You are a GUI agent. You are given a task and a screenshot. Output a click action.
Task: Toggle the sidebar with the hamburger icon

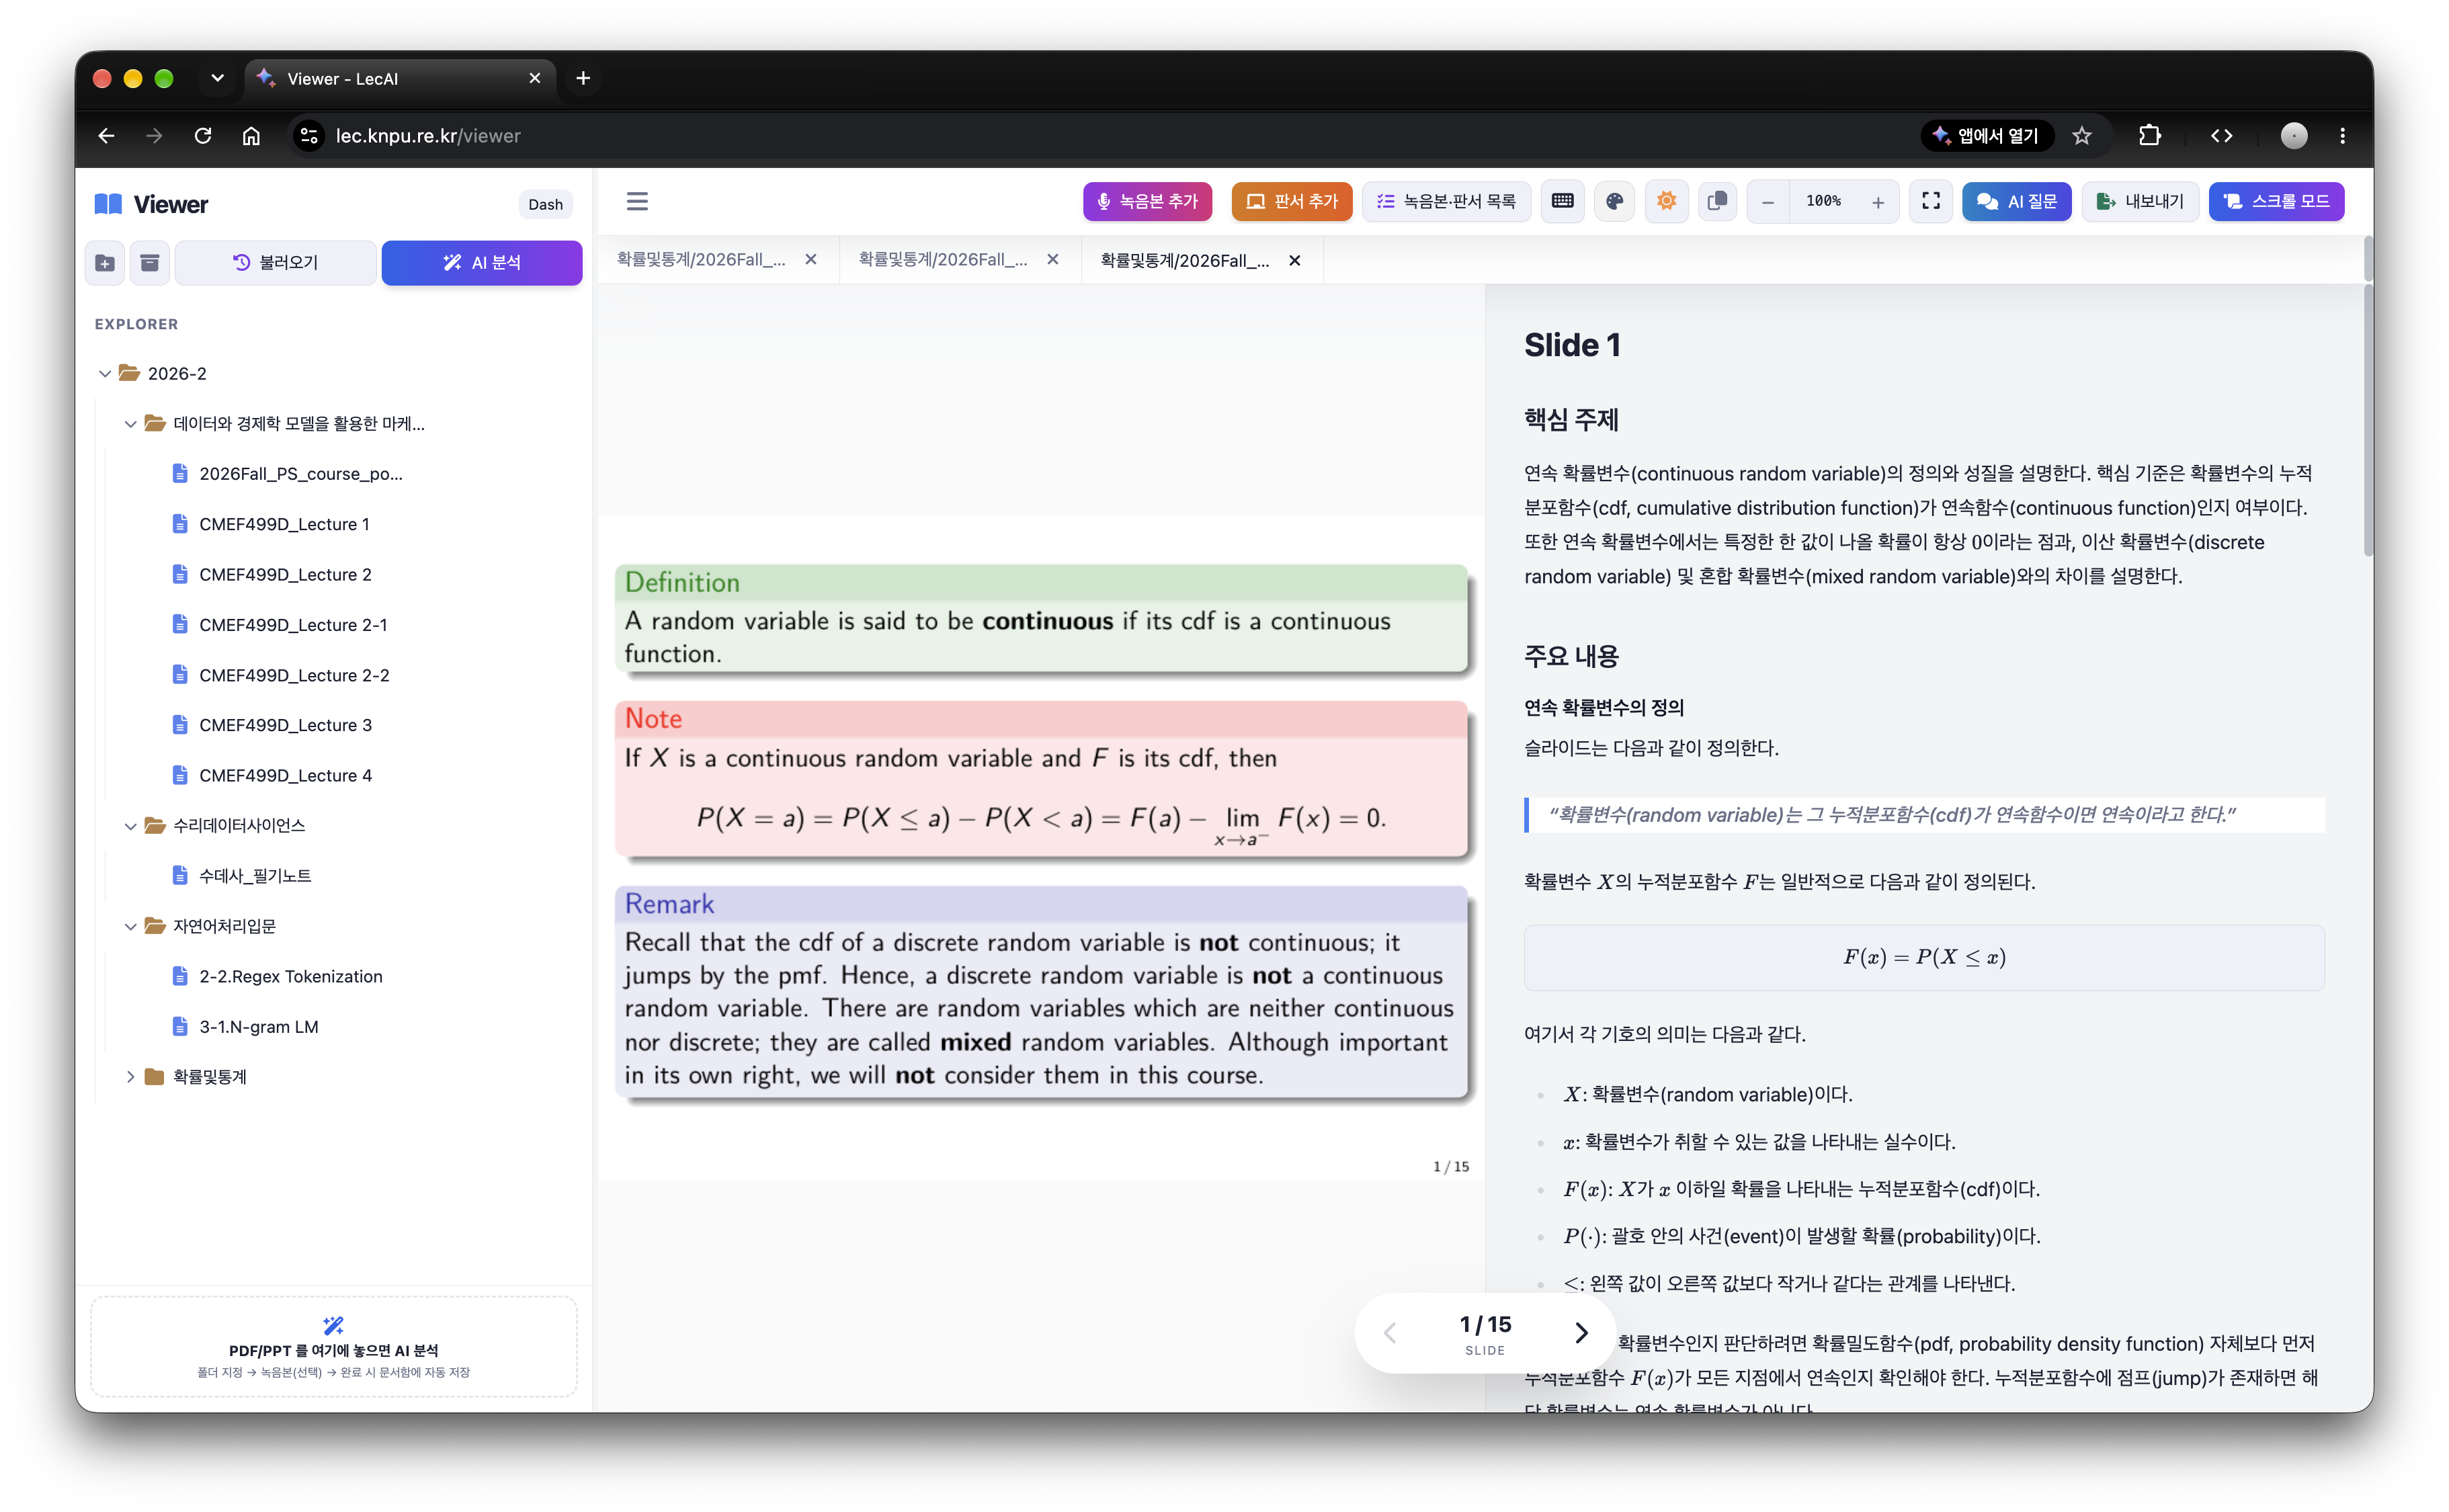(x=637, y=201)
